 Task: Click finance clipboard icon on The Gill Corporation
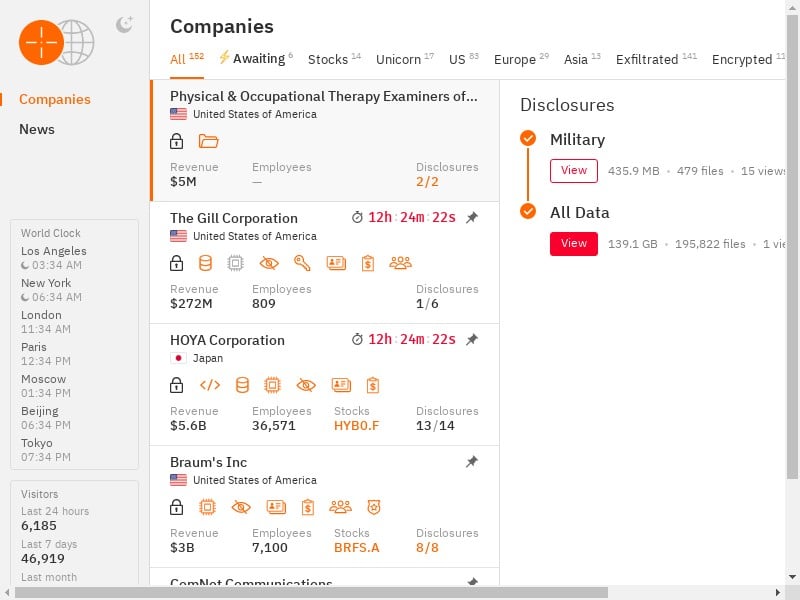tap(368, 263)
